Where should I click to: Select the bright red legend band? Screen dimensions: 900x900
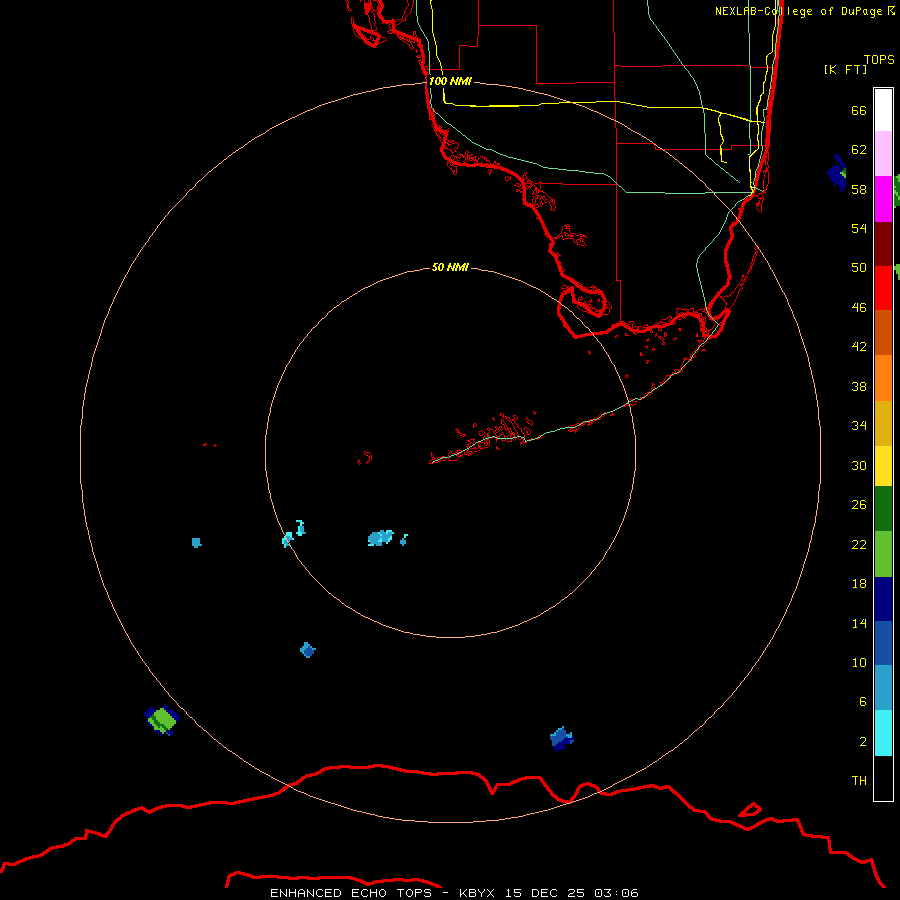coord(883,288)
